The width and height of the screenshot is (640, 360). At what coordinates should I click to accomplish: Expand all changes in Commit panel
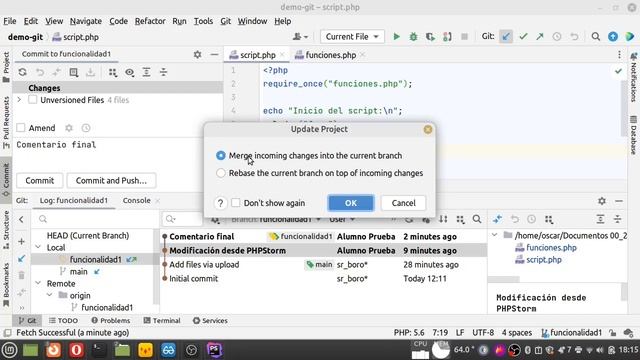pyautogui.click(x=147, y=72)
